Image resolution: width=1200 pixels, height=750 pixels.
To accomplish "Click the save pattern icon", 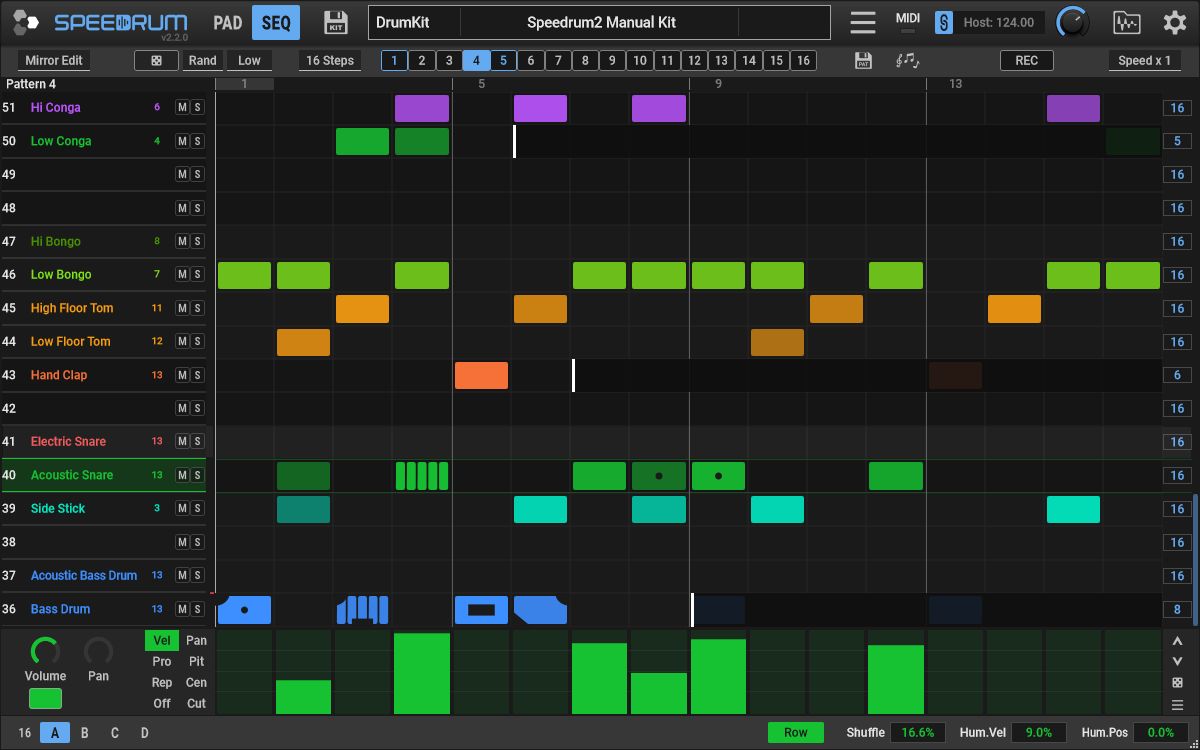I will pyautogui.click(x=864, y=61).
